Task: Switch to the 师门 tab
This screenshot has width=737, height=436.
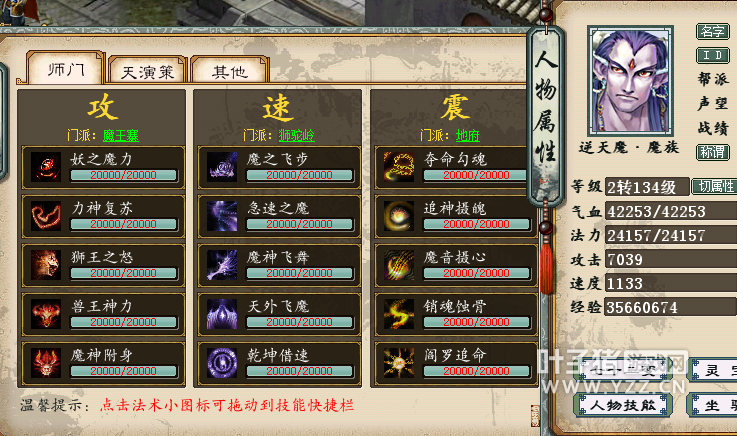Action: (66, 69)
